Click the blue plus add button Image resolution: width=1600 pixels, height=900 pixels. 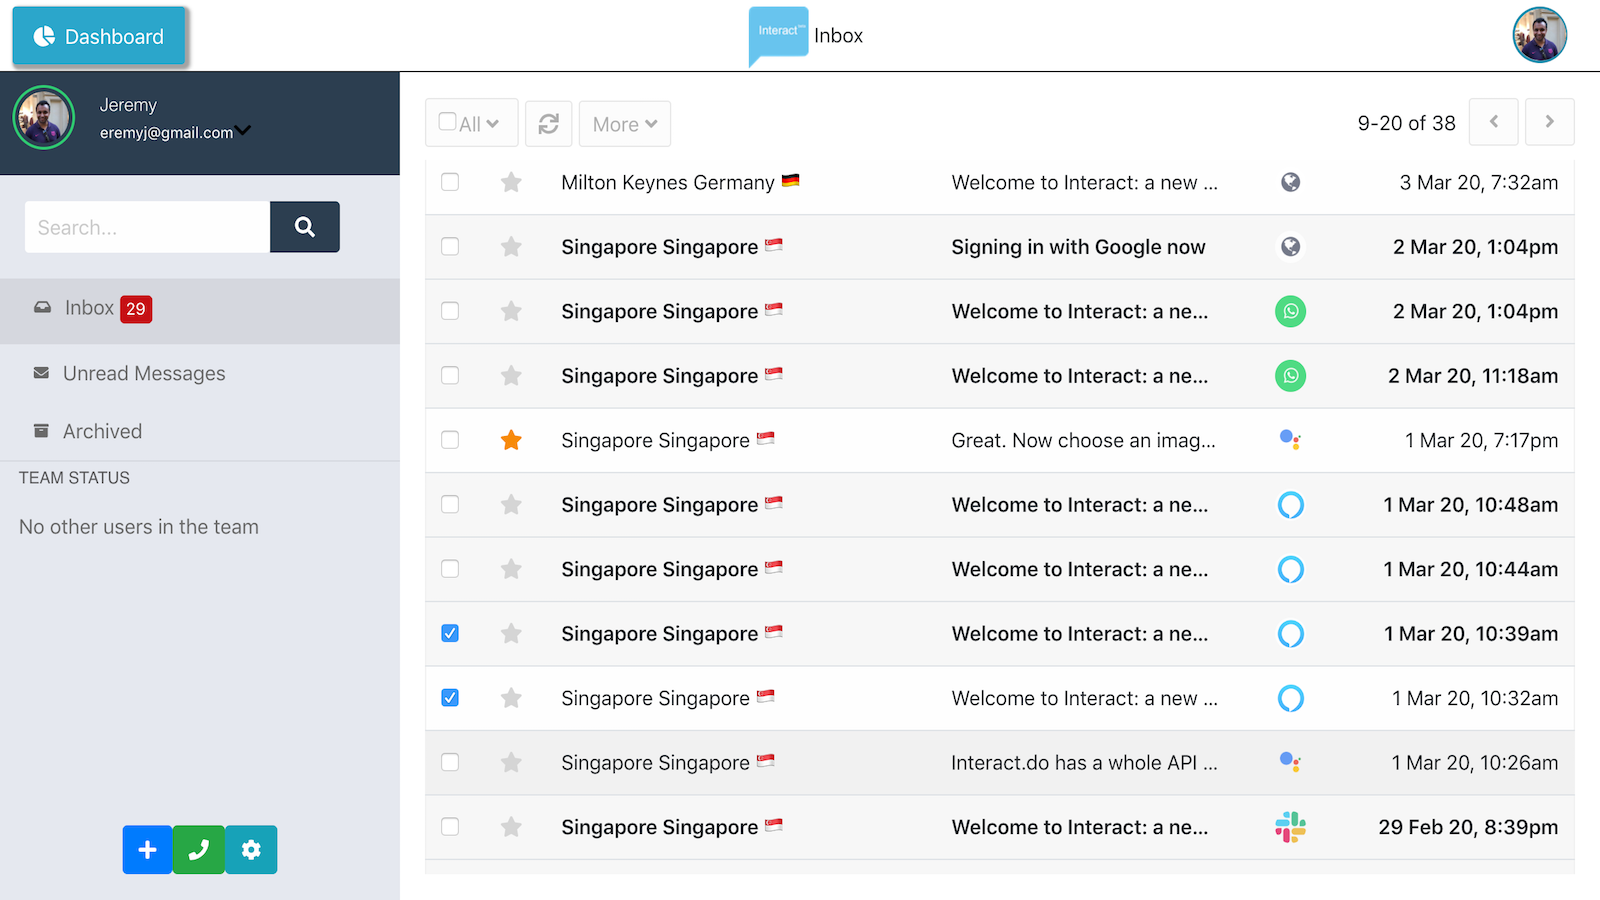click(148, 850)
